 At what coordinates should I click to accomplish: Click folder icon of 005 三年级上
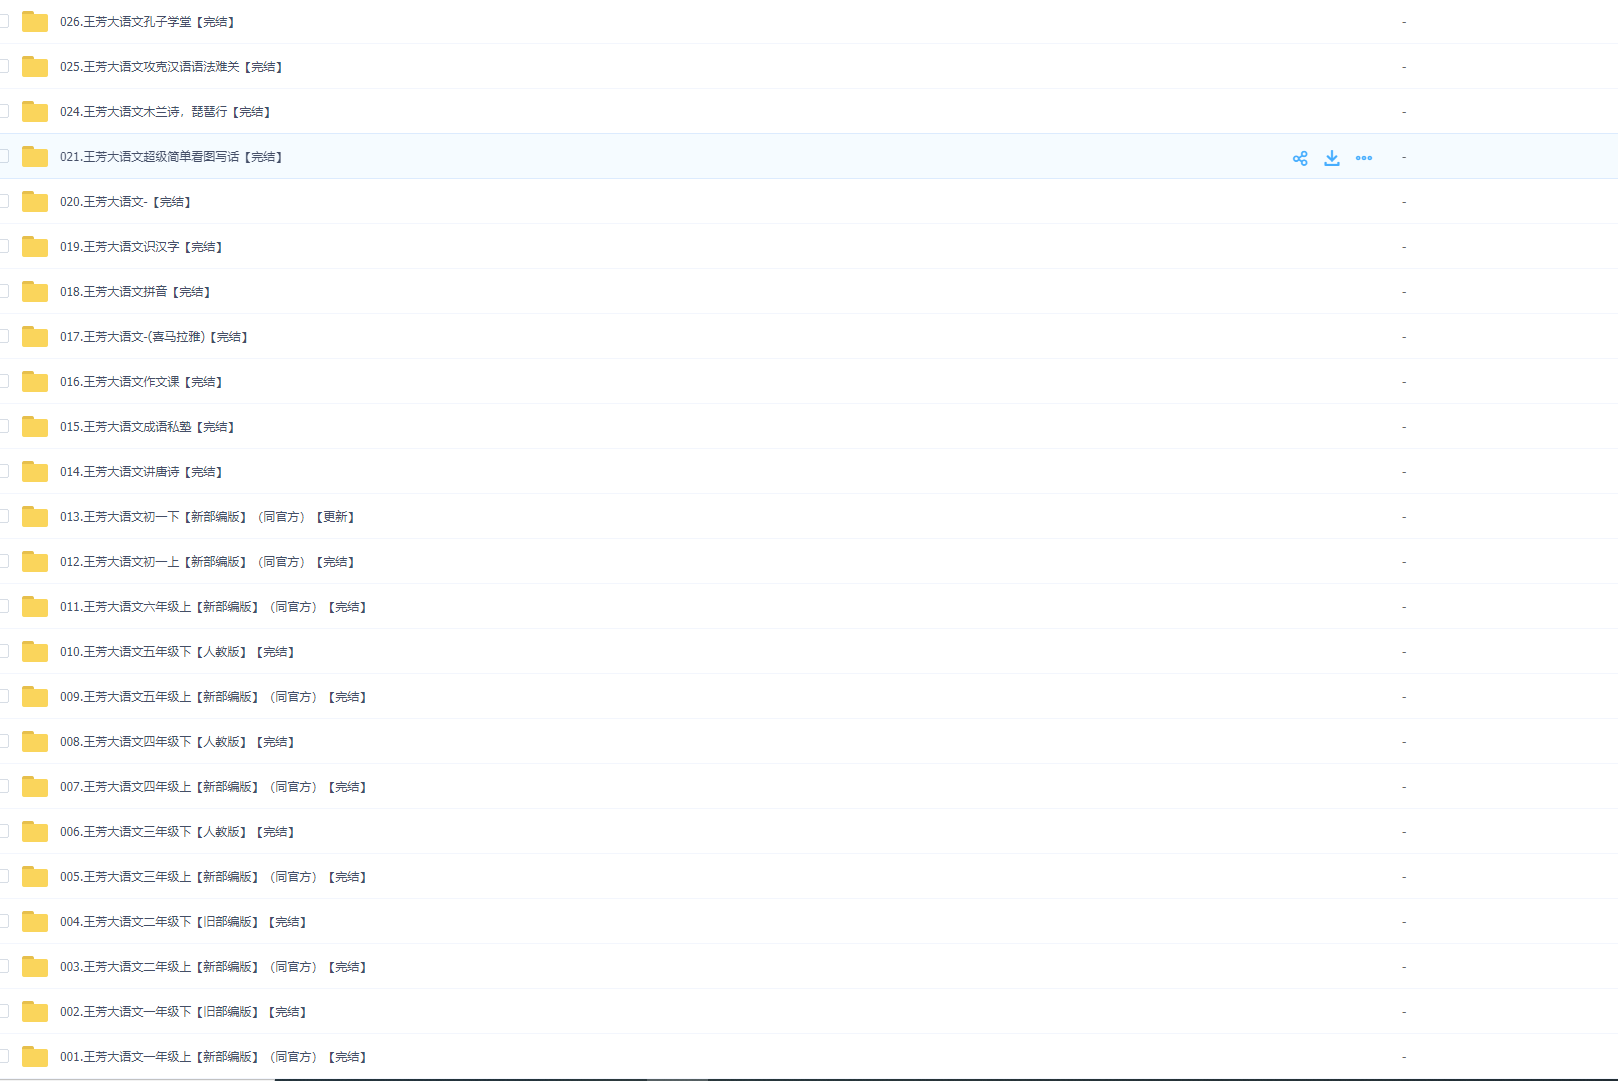tap(35, 876)
